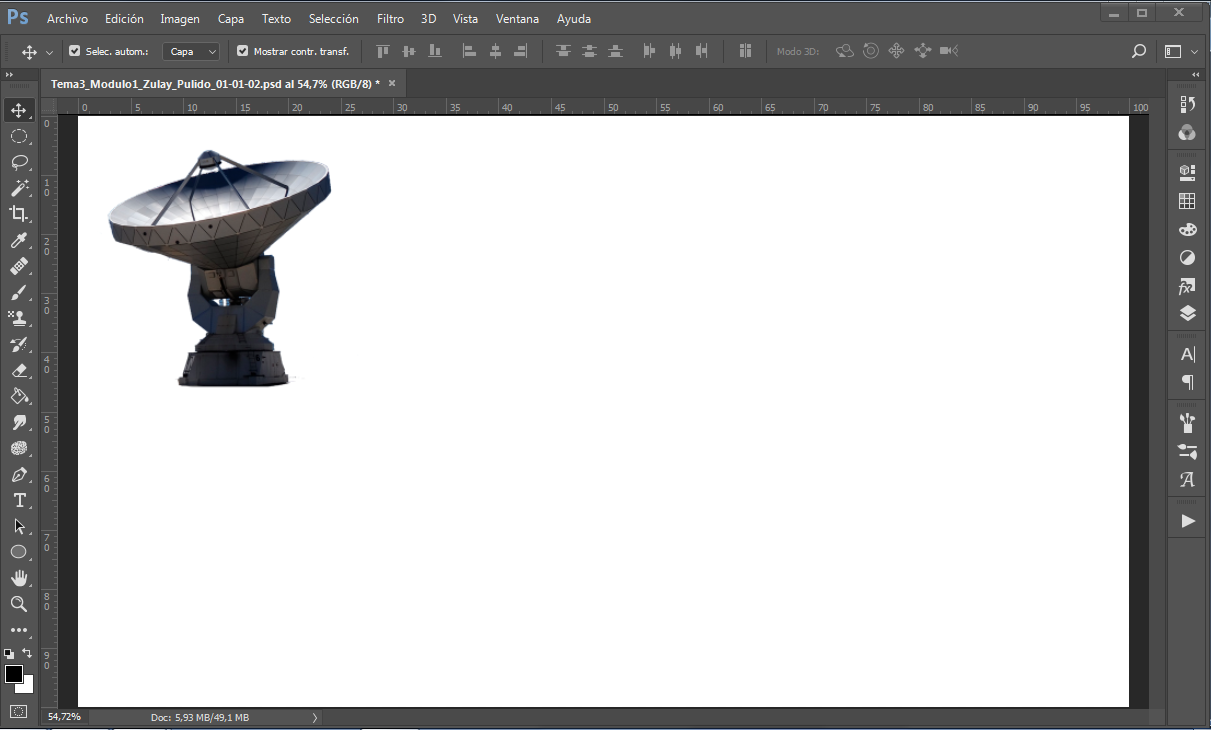The image size is (1211, 730).
Task: Select the Lasso tool
Action: click(x=19, y=162)
